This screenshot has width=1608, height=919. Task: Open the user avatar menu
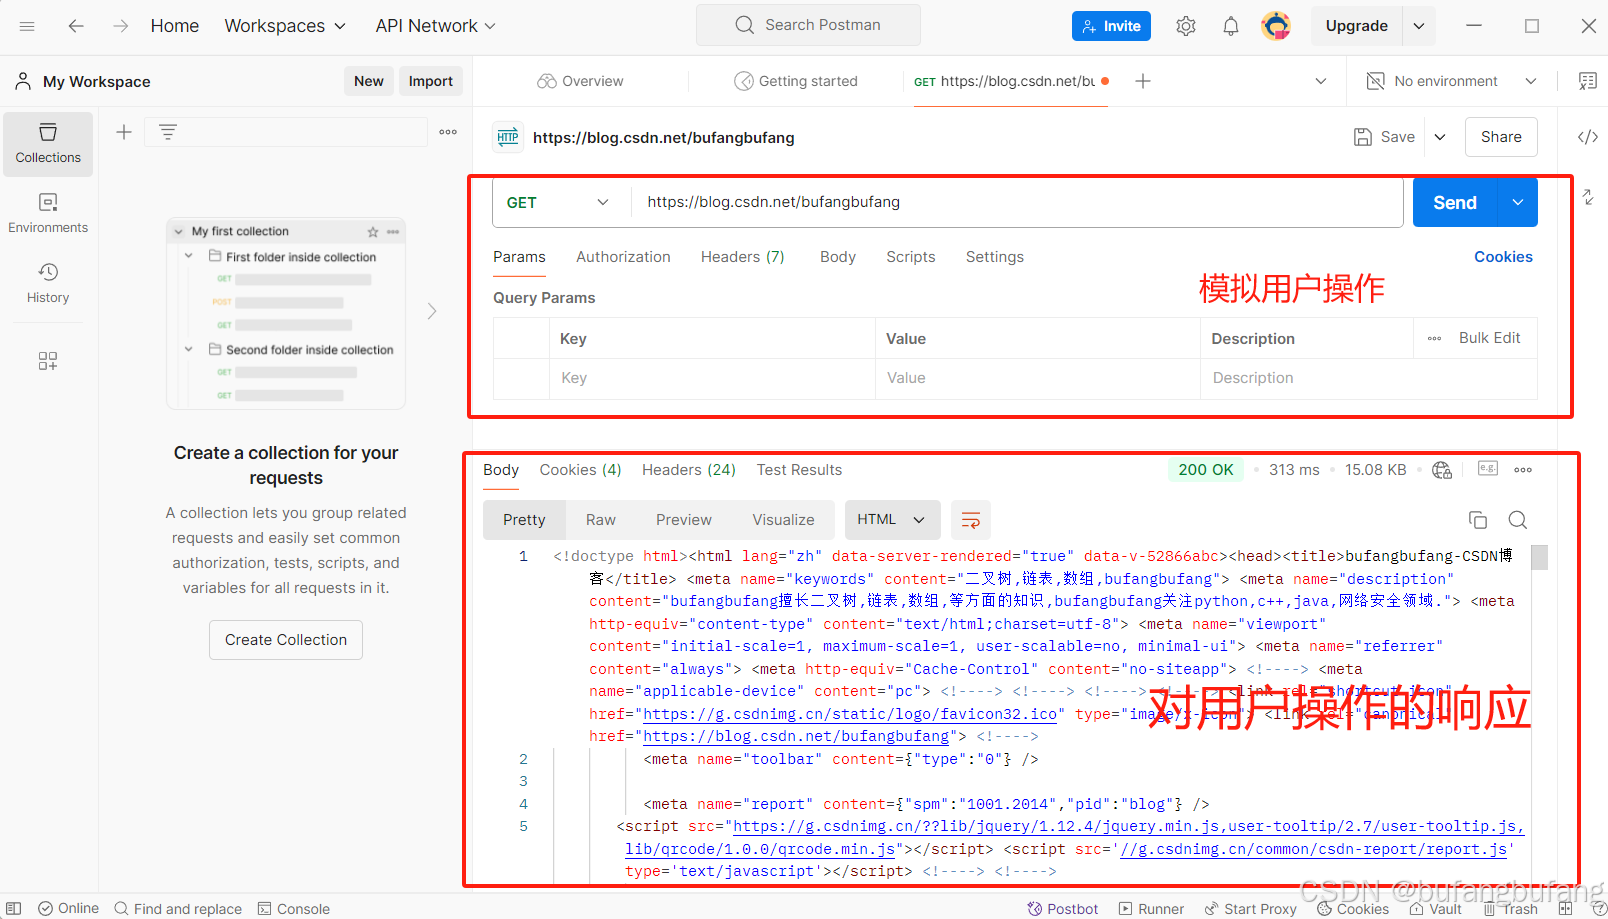click(1276, 26)
